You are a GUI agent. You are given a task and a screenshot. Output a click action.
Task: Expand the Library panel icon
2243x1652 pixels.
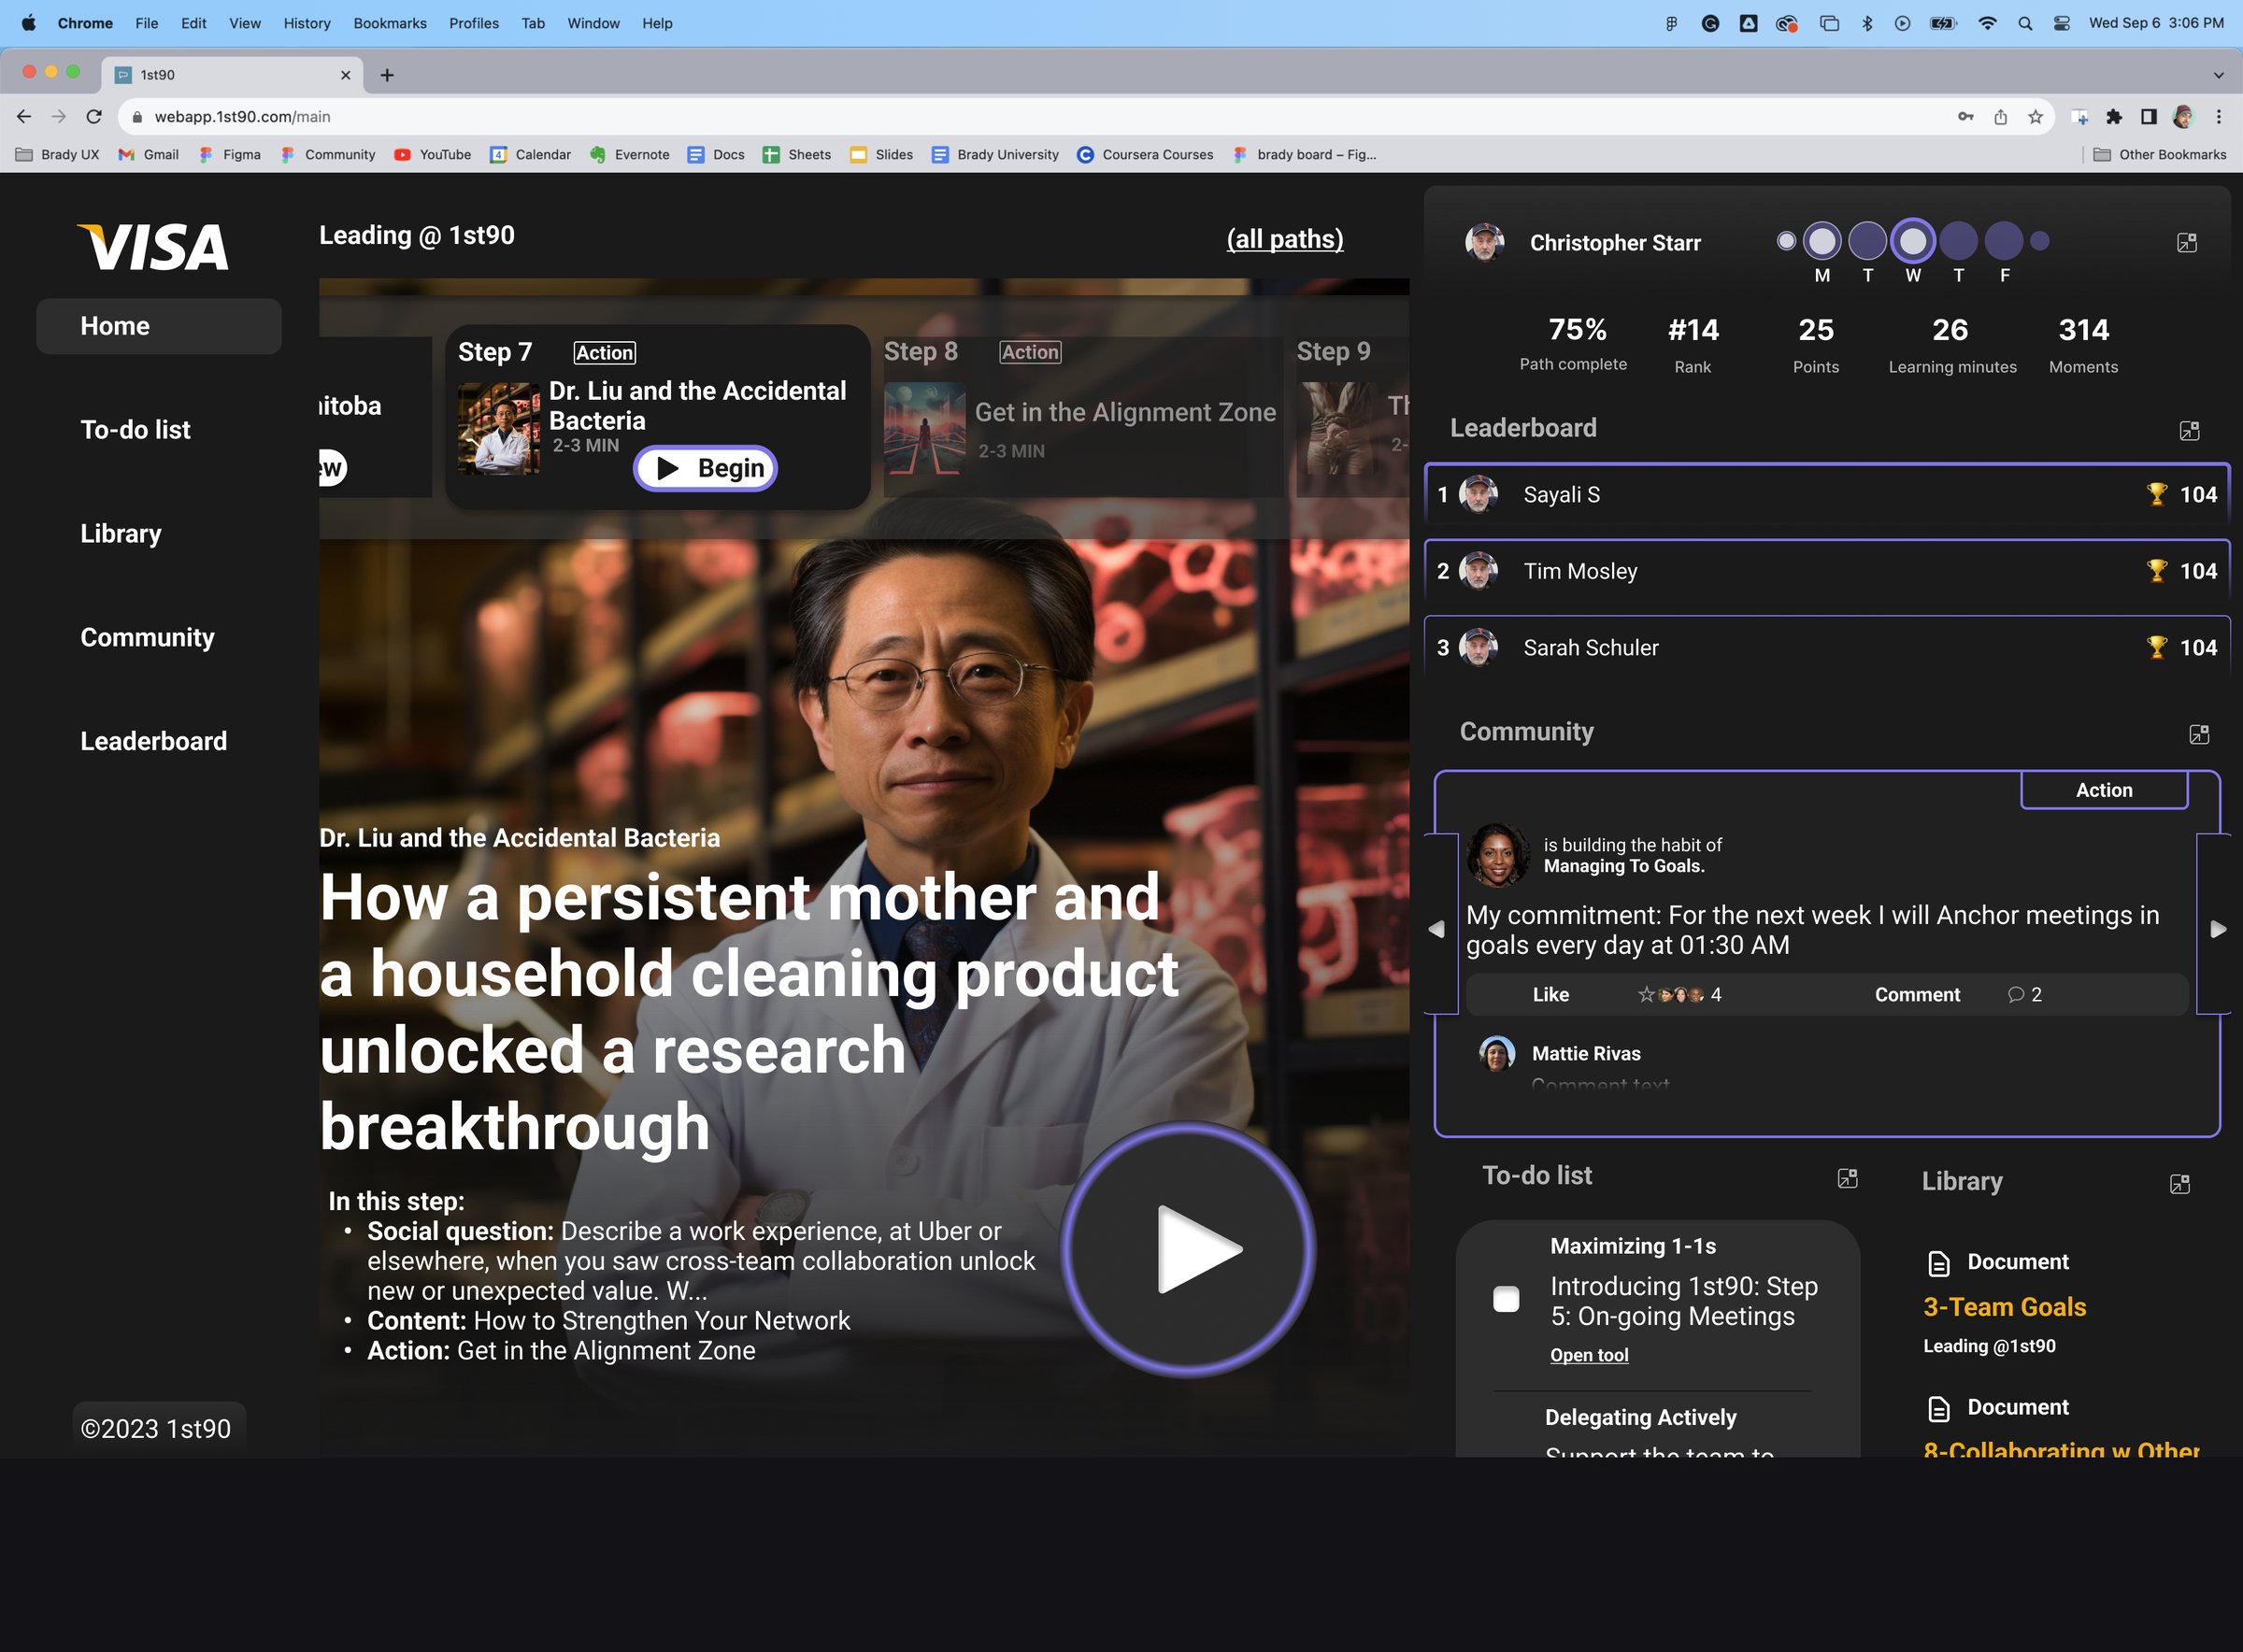pos(2180,1184)
